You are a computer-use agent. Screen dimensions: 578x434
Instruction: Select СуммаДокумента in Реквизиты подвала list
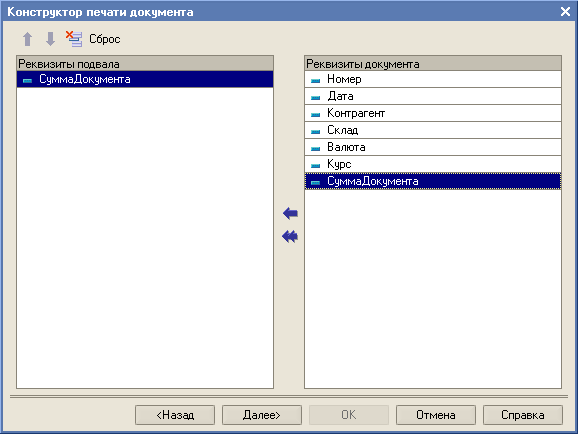point(145,79)
